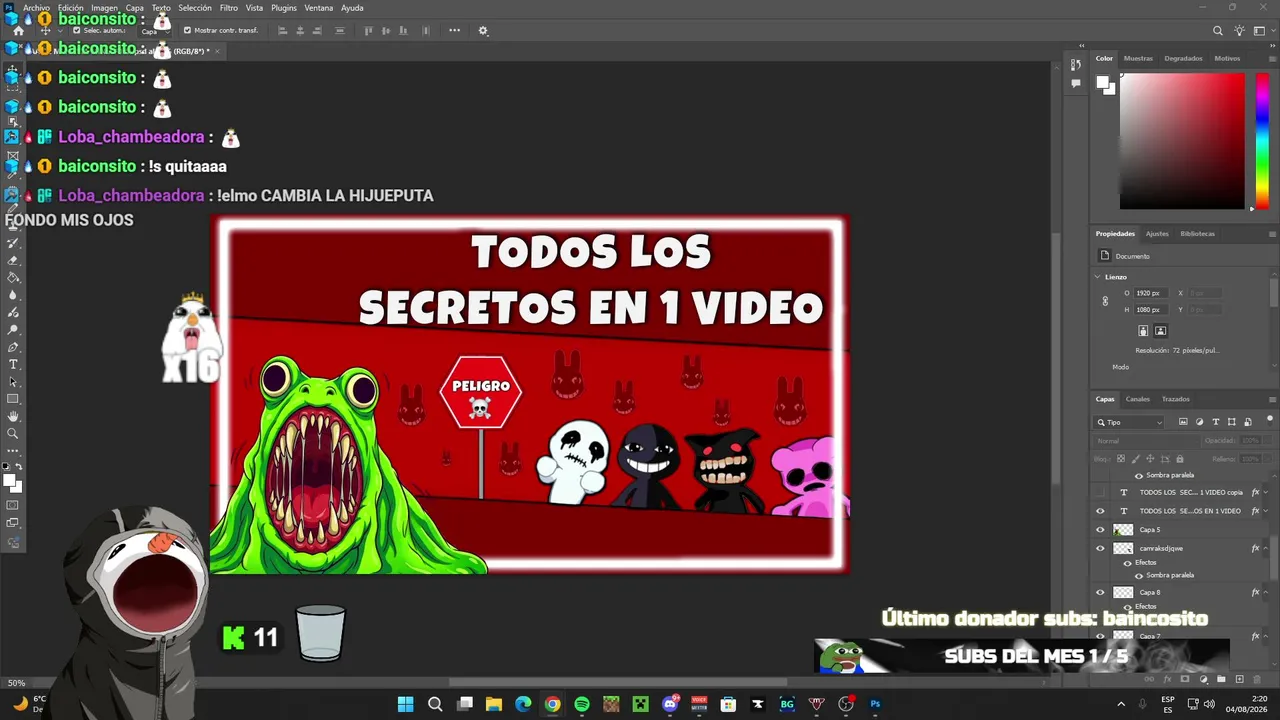This screenshot has height=720, width=1280.
Task: Hide the Capa 5 layer
Action: point(1100,530)
